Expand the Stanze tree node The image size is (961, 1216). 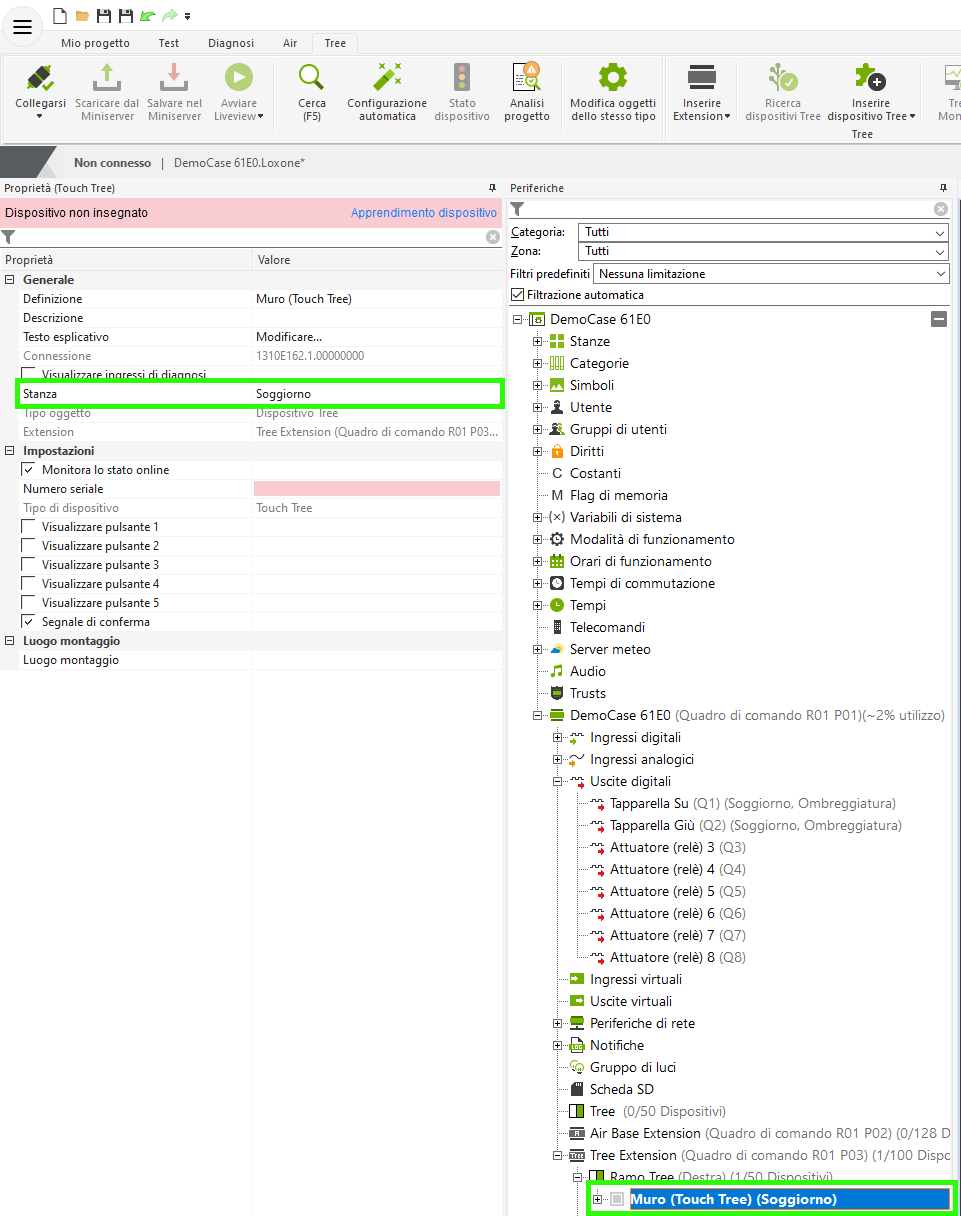[538, 342]
